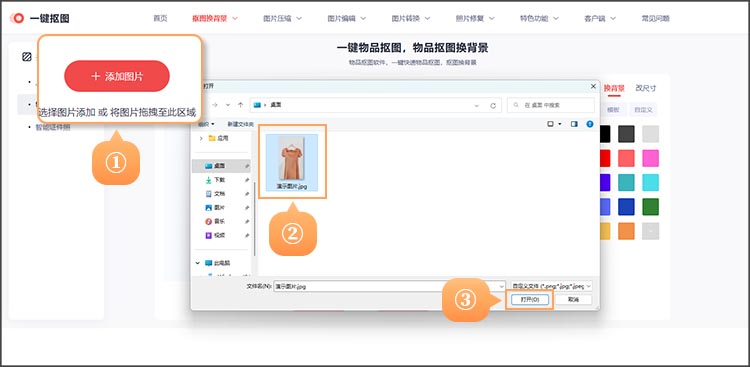Collapse the 此电脑 tree node
Image resolution: width=750 pixels, height=367 pixels.
pos(198,263)
